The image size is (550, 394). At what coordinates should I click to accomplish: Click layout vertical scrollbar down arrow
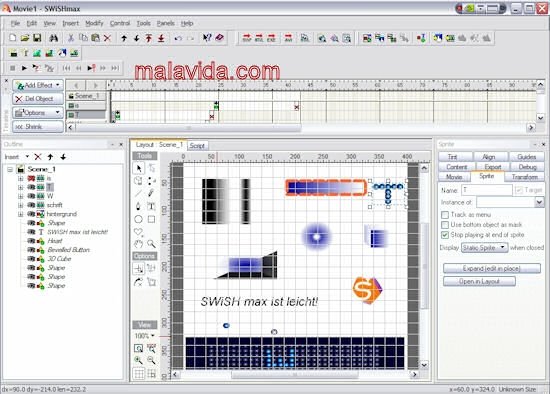[x=424, y=365]
